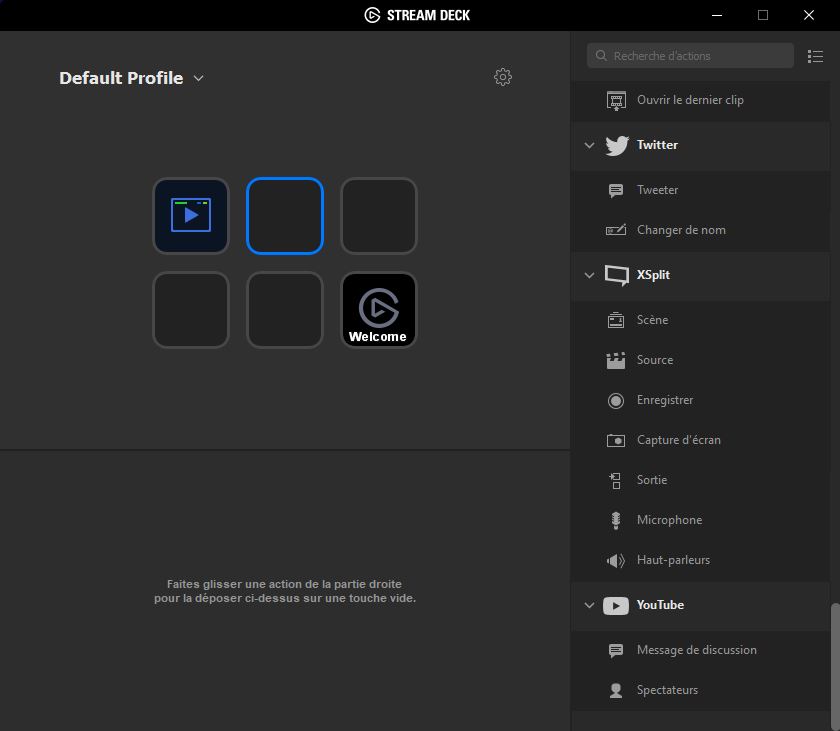
Task: Toggle the actions list view icon
Action: coord(815,56)
